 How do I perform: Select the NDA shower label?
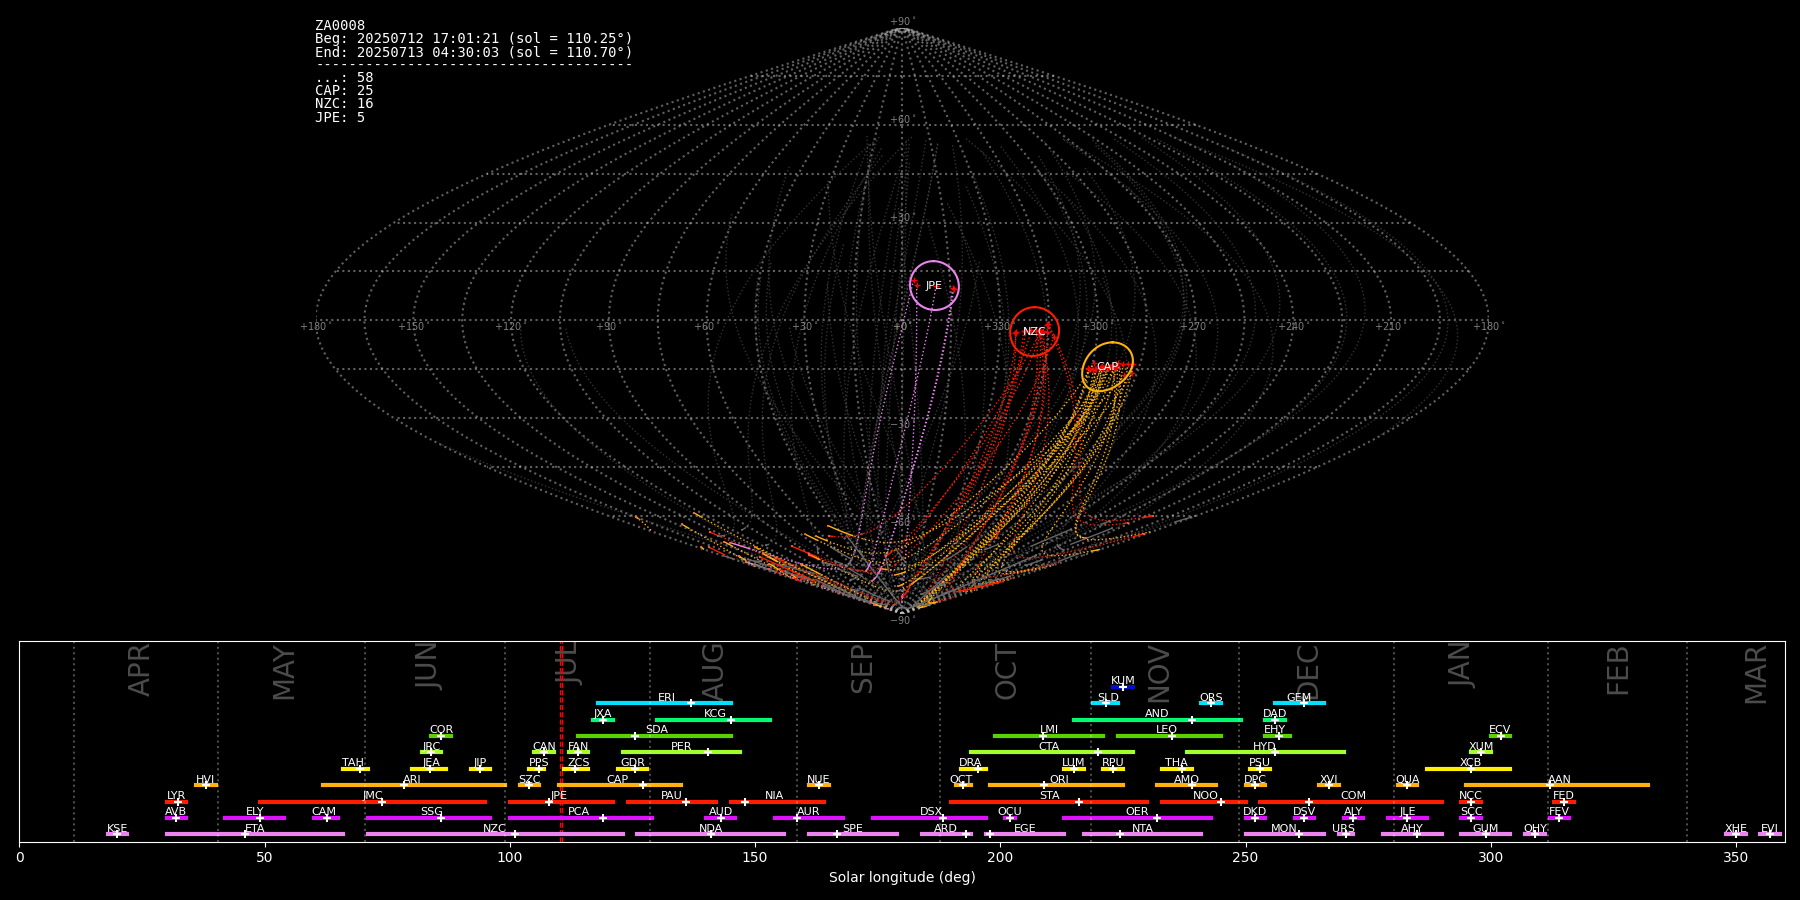coord(711,829)
